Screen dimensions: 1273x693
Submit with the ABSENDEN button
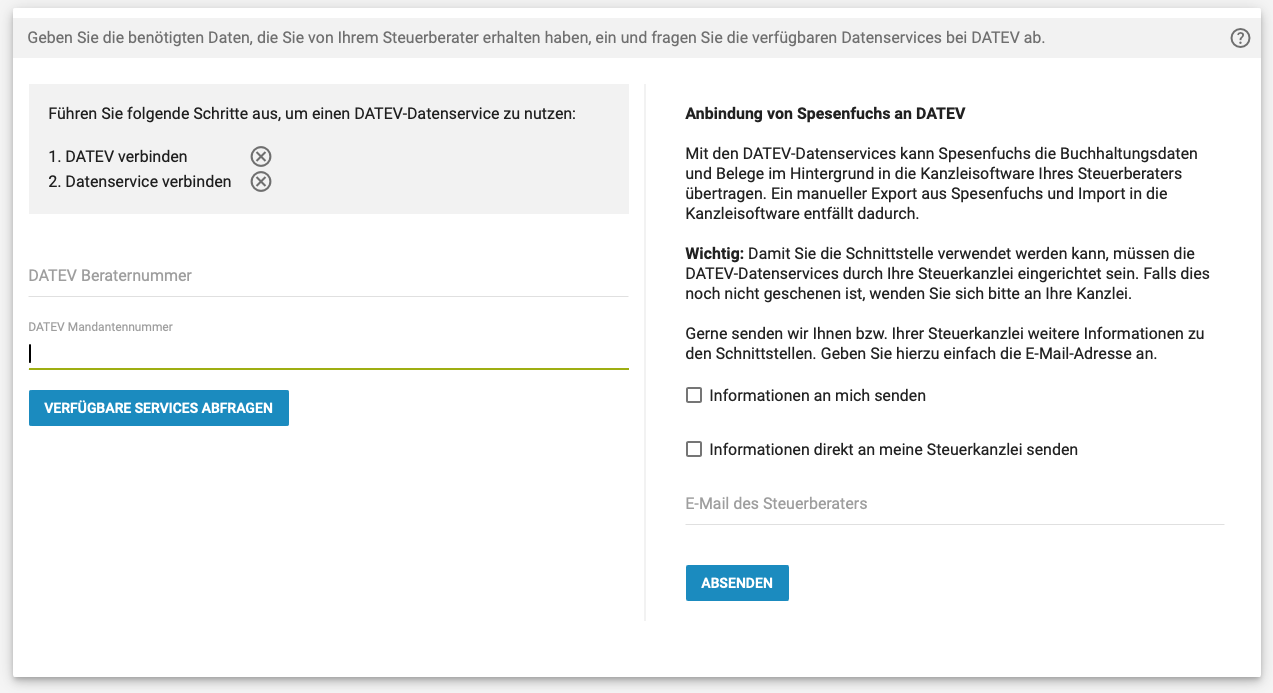[737, 583]
